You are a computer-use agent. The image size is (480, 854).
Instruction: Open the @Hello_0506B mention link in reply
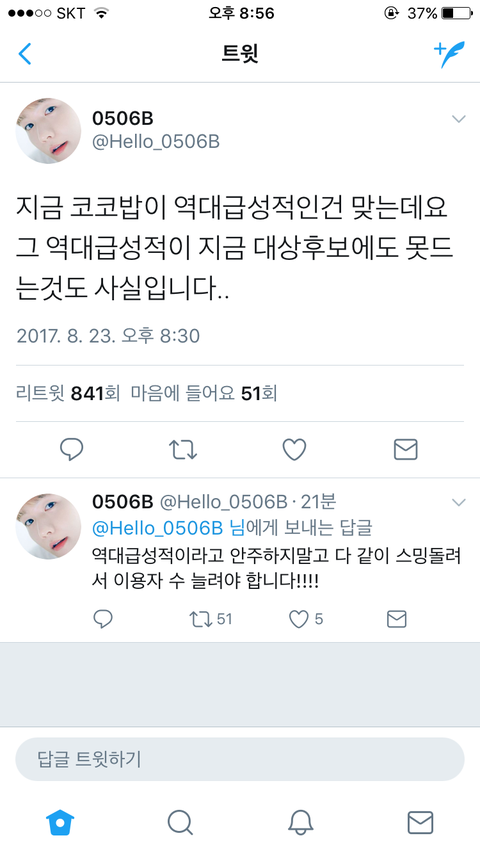[x=158, y=528]
